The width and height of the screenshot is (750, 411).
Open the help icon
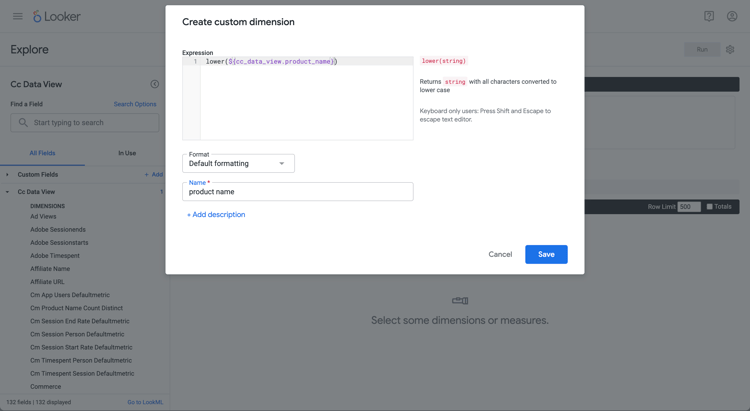click(709, 16)
